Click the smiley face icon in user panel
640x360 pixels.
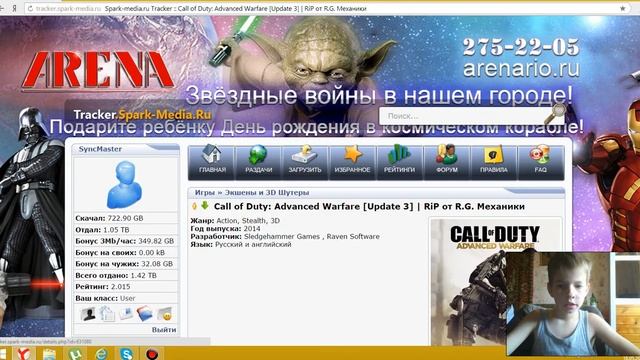[165, 314]
